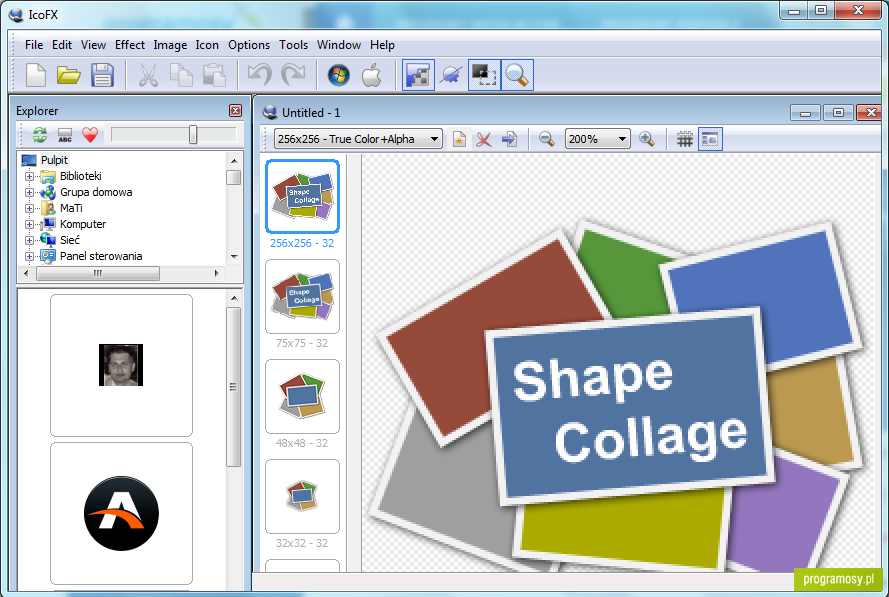The image size is (889, 597).
Task: Copy using the main toolbar copy icon
Action: [181, 75]
